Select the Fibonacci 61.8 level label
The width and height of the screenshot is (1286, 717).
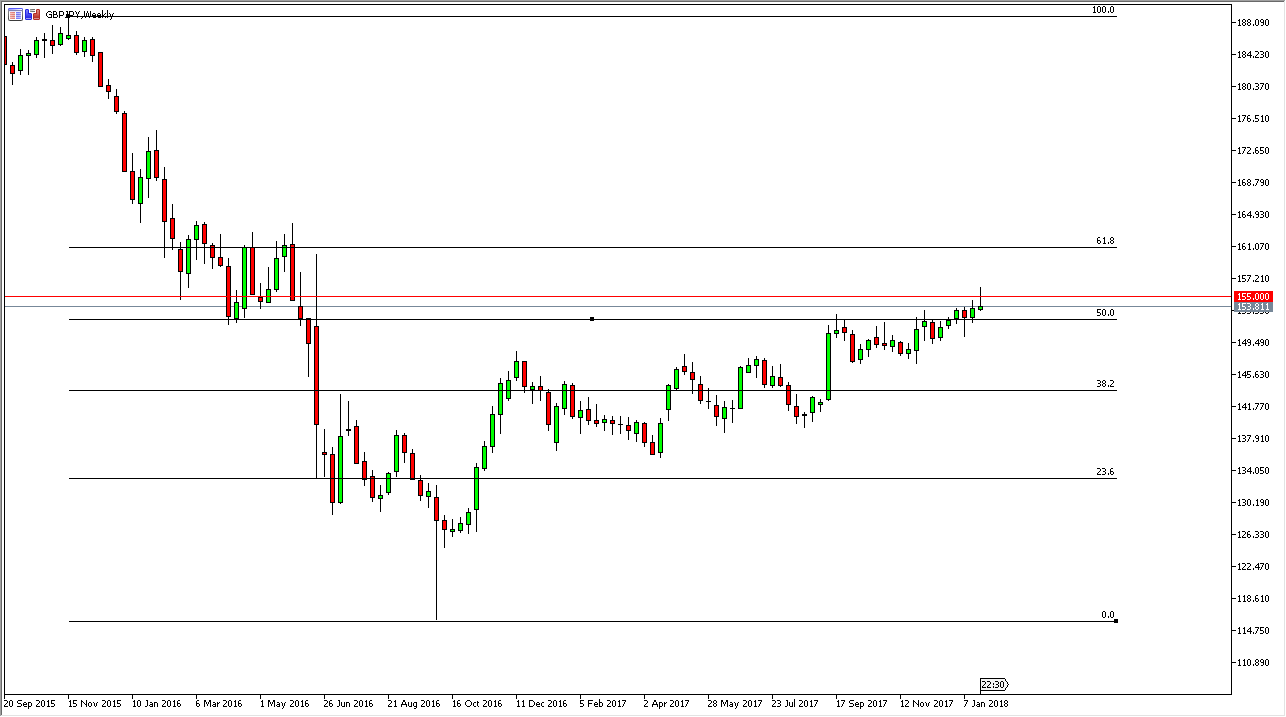coord(1105,241)
